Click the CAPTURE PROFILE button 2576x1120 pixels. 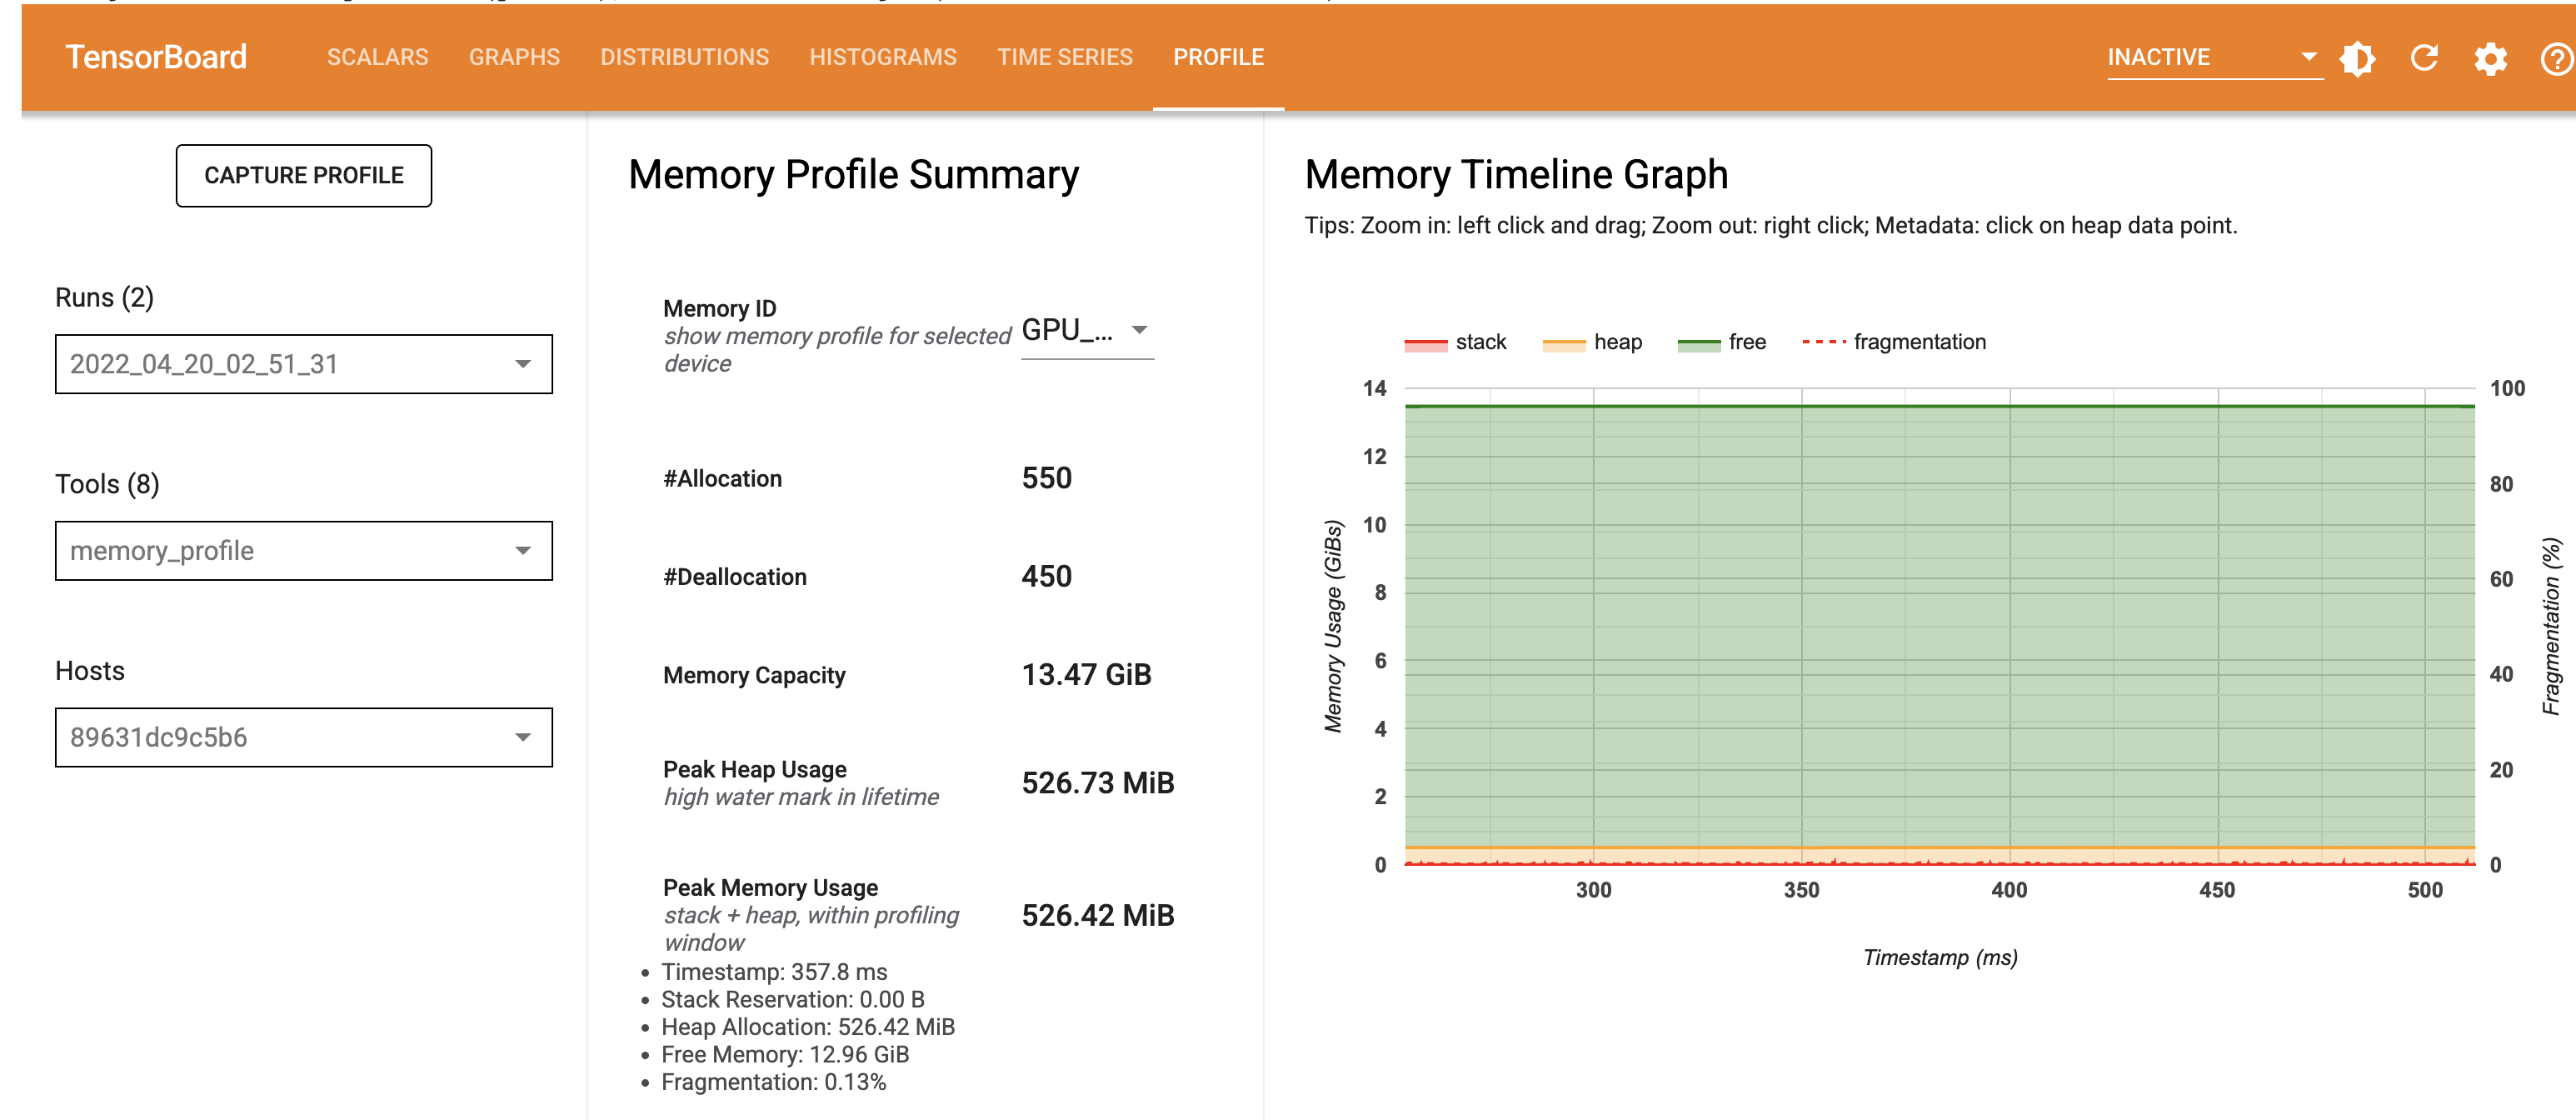point(303,175)
